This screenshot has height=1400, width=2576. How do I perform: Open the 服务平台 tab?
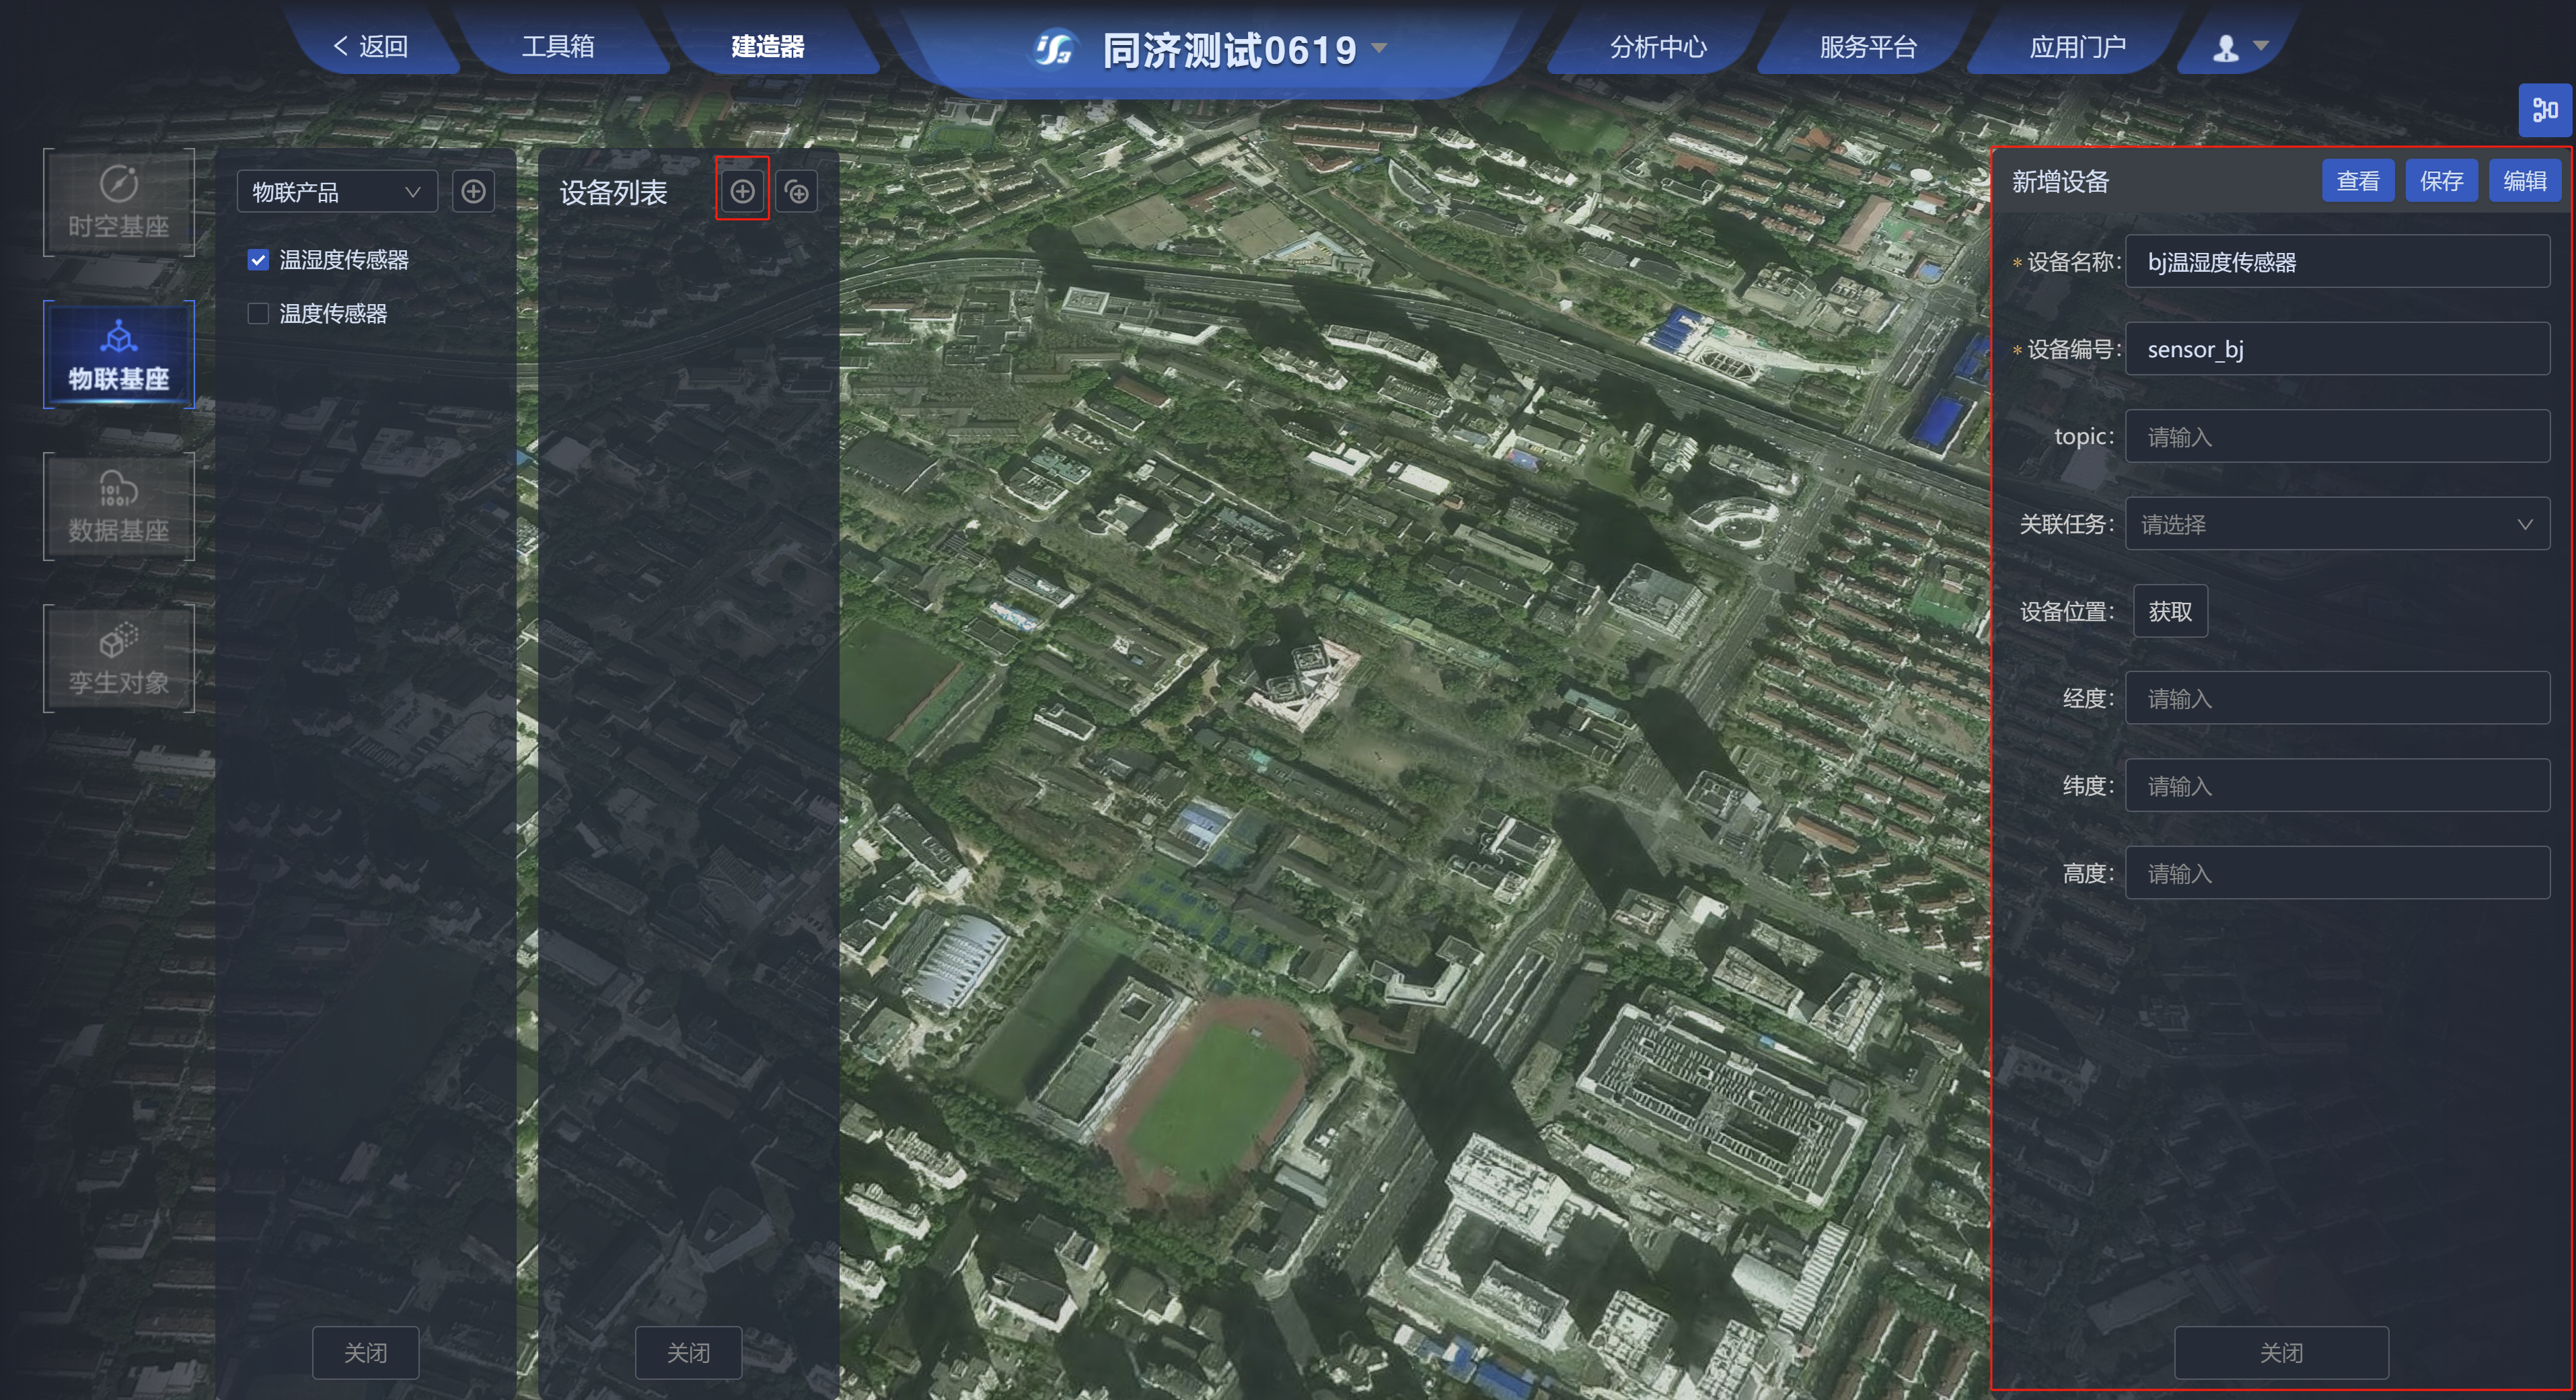tap(1868, 47)
